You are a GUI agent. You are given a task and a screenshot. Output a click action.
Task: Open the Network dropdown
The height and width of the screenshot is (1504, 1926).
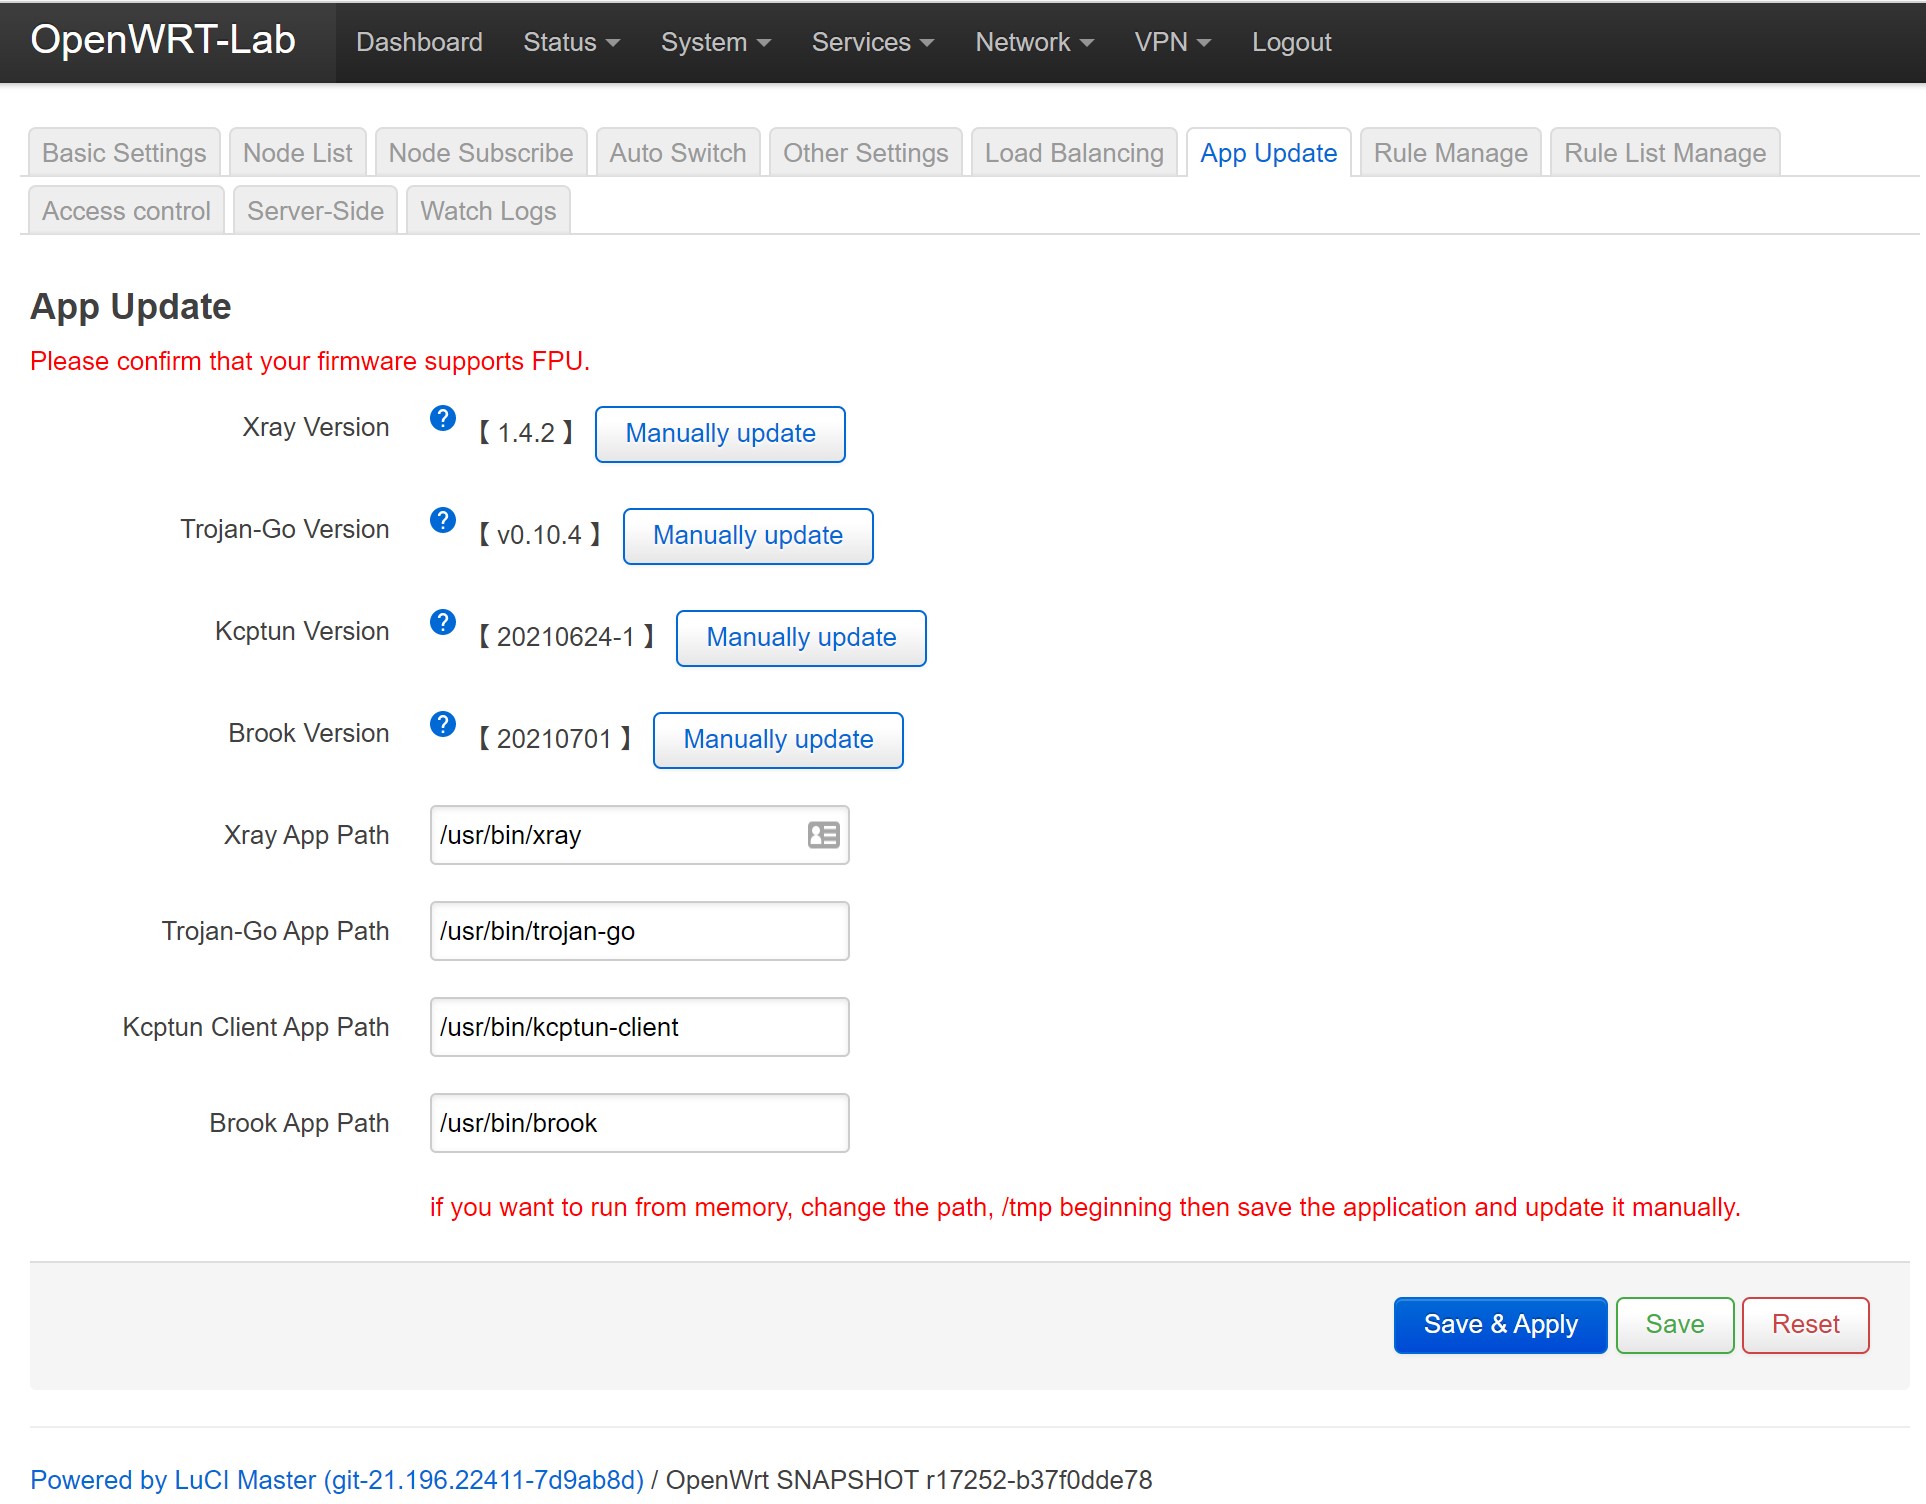pos(1034,42)
